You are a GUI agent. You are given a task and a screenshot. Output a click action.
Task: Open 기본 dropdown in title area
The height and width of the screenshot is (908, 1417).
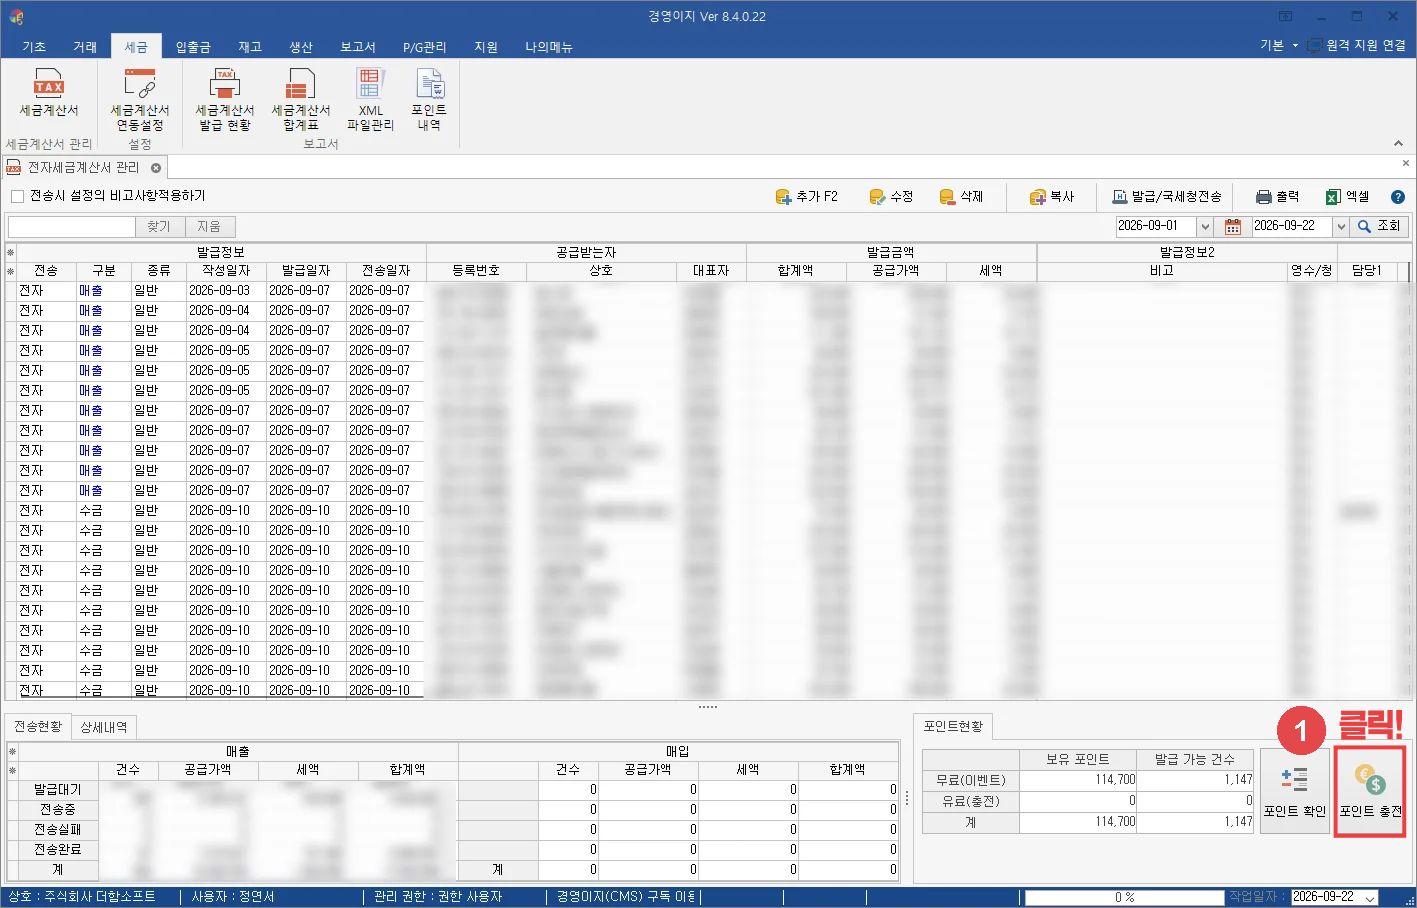point(1278,45)
